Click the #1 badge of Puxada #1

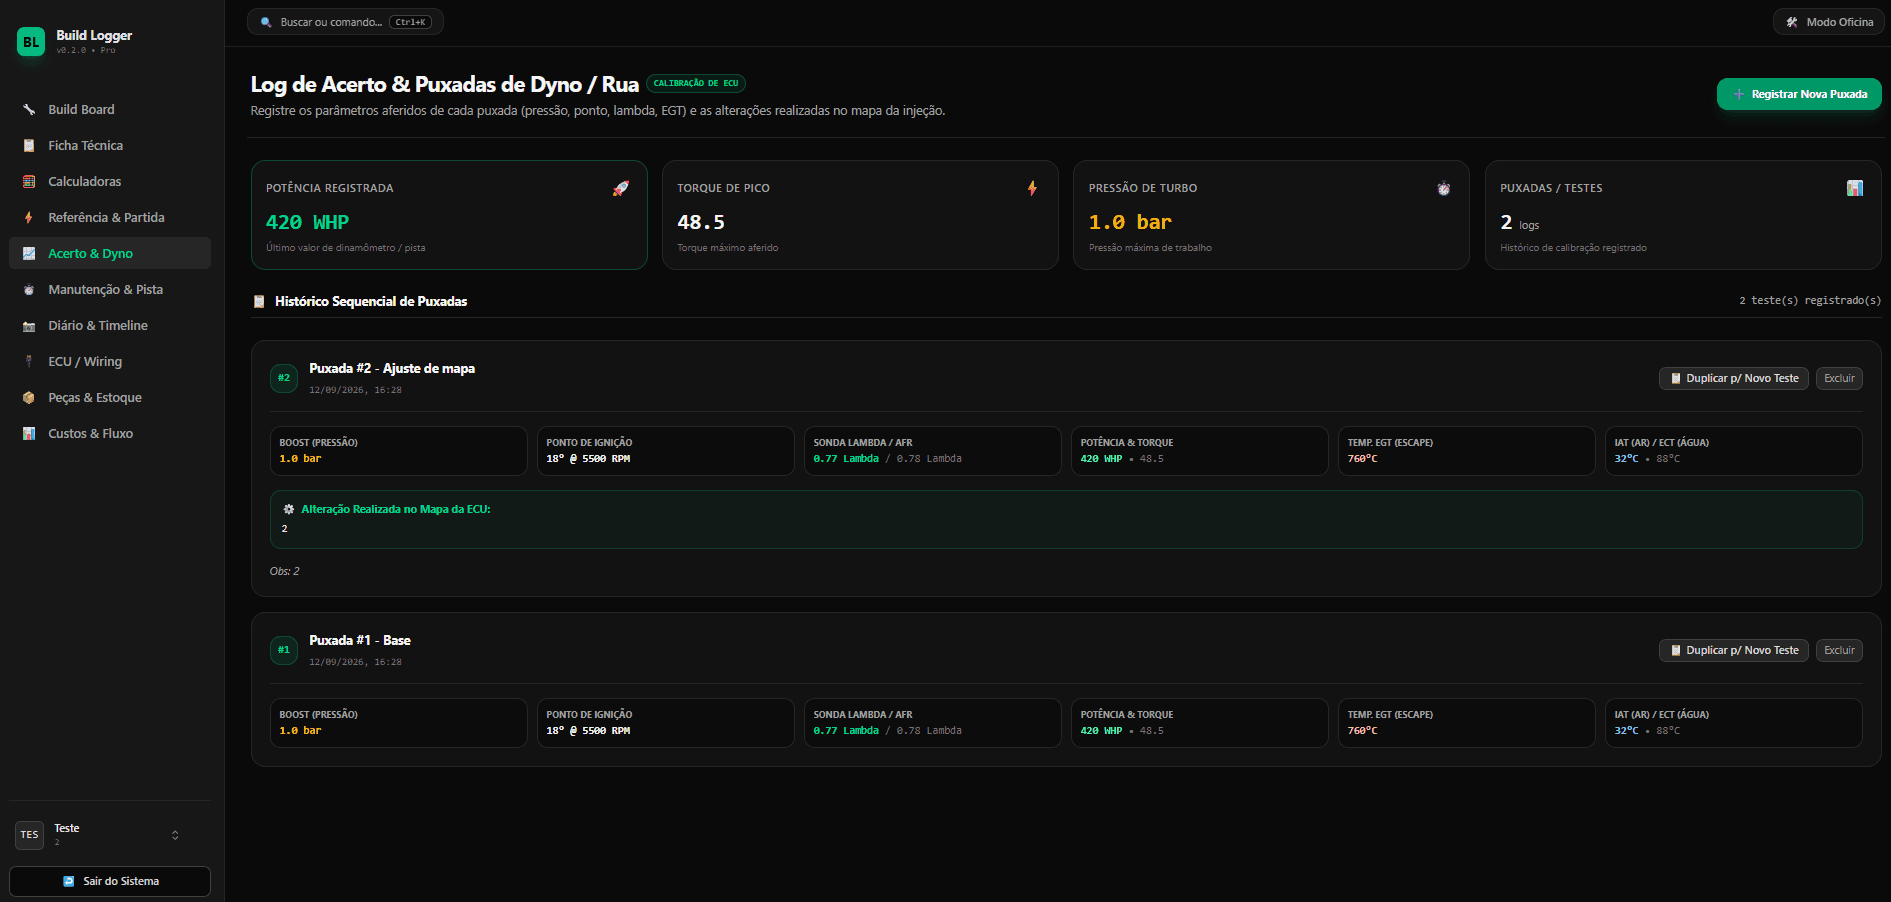(x=284, y=650)
